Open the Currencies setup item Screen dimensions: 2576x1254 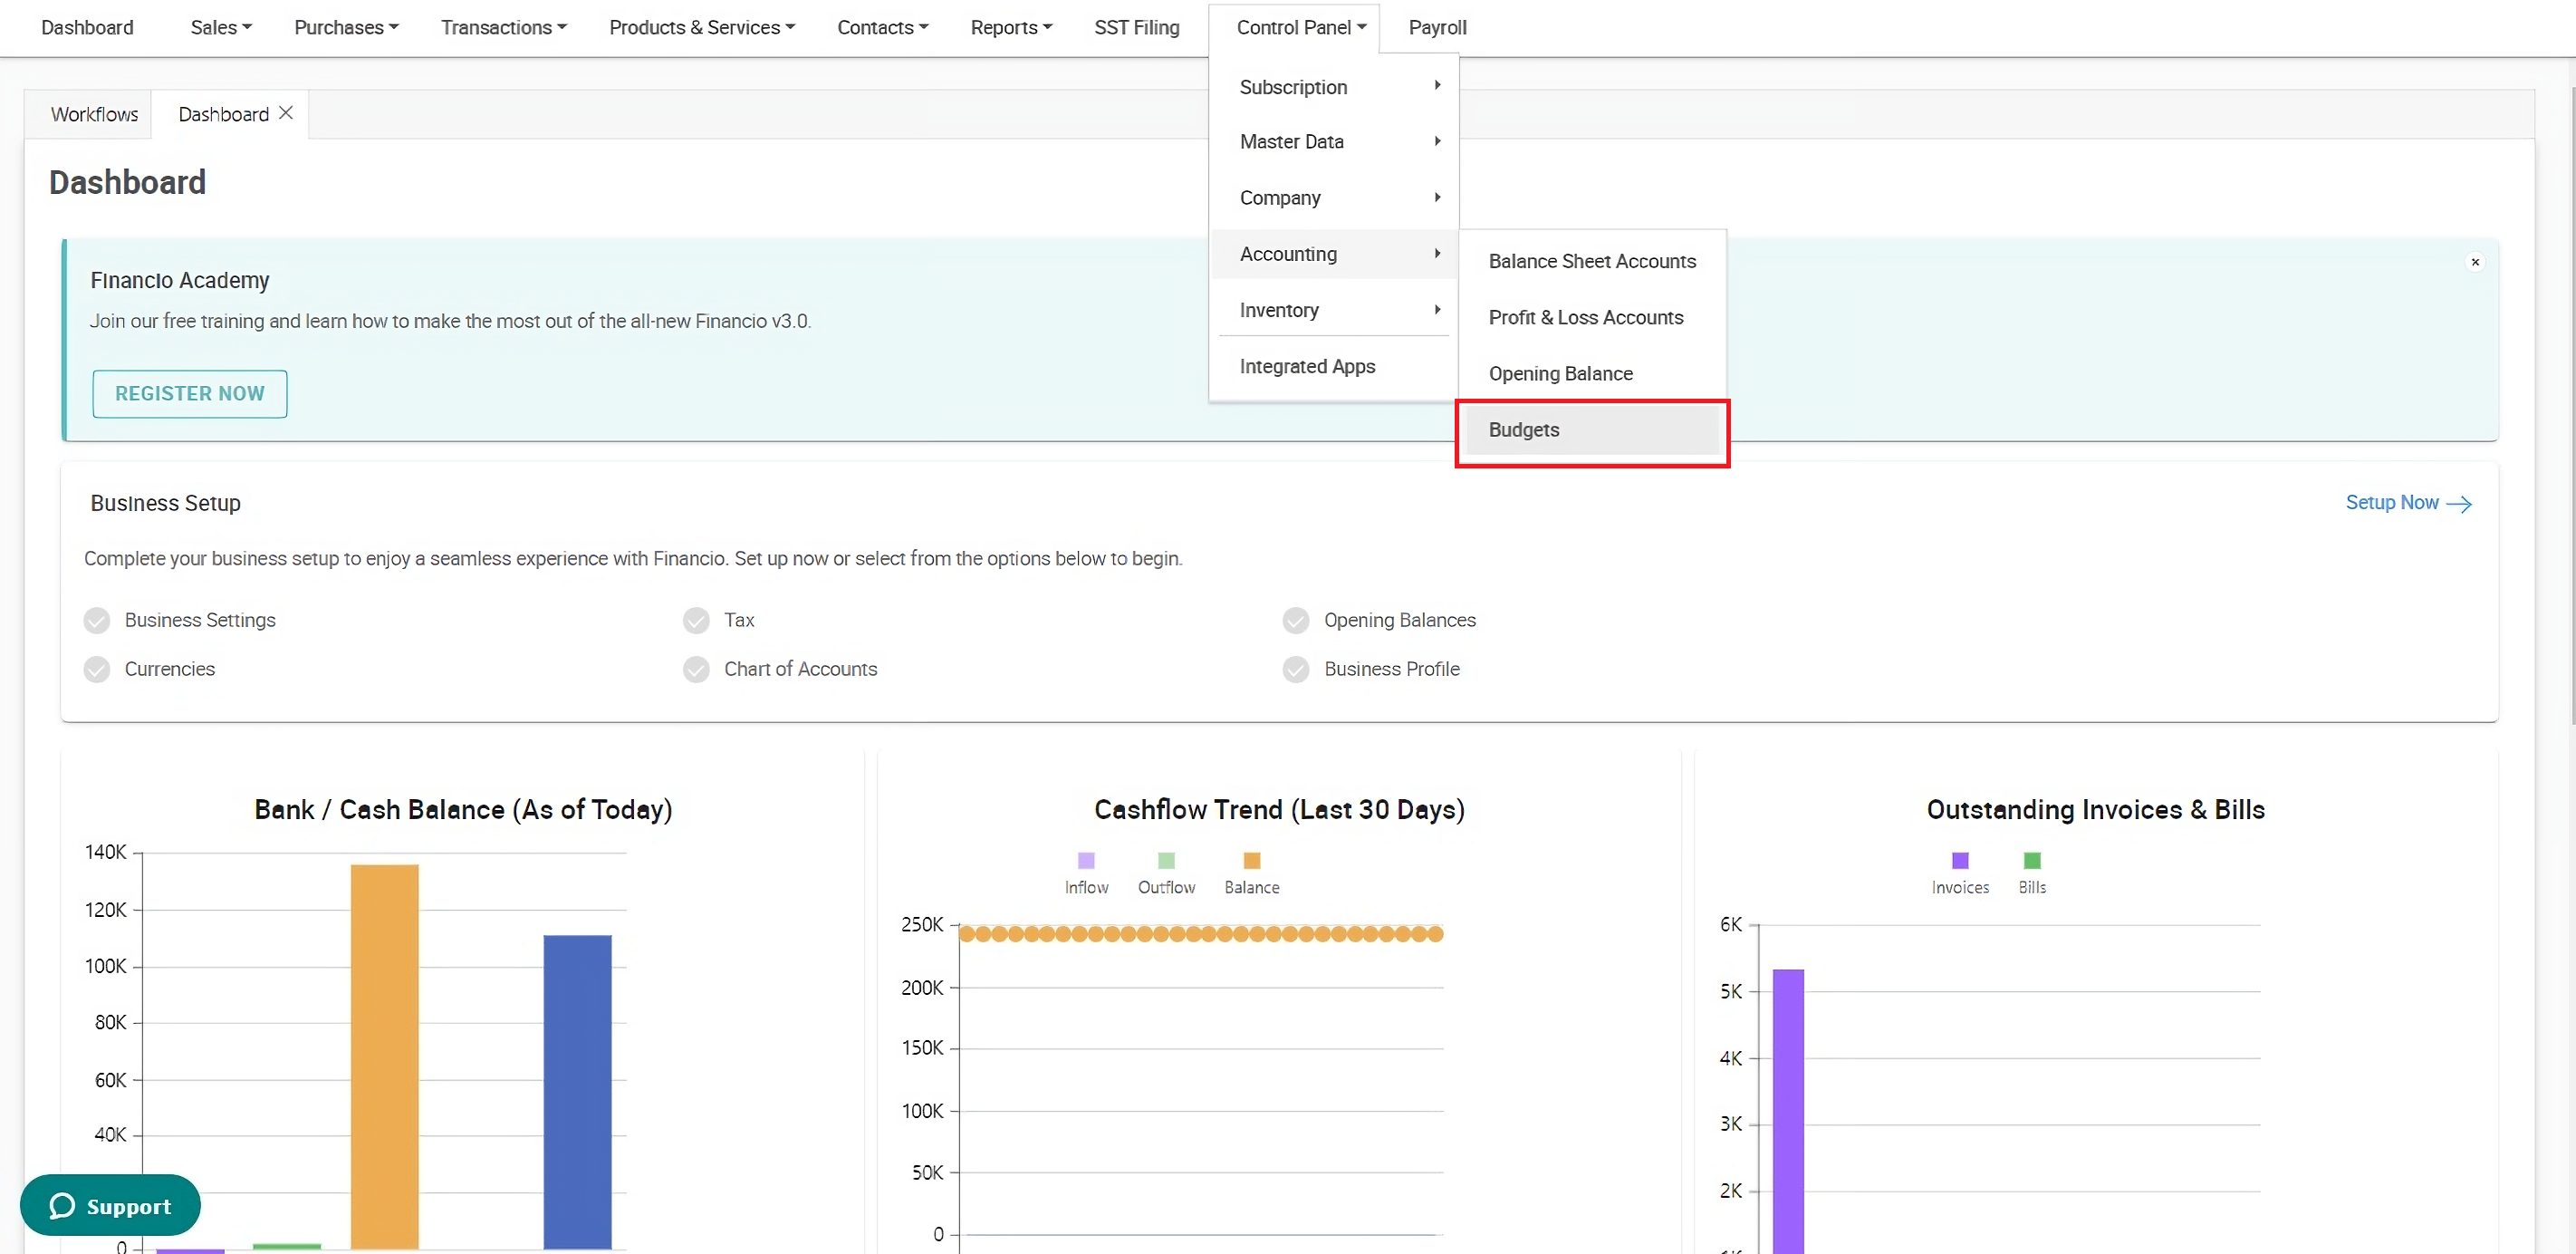[x=170, y=669]
